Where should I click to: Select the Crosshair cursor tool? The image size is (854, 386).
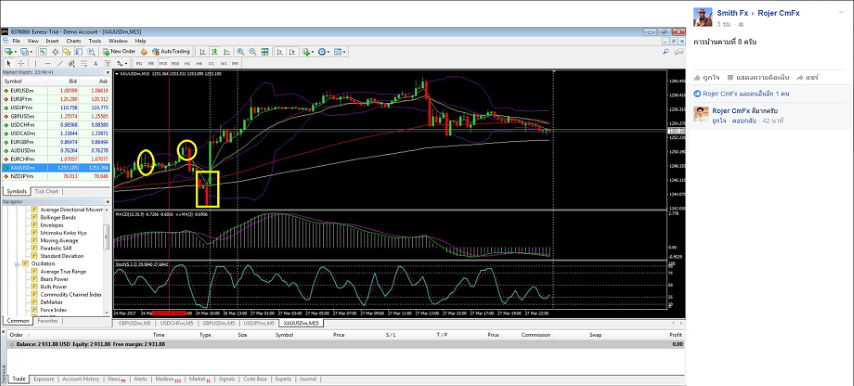[21, 63]
